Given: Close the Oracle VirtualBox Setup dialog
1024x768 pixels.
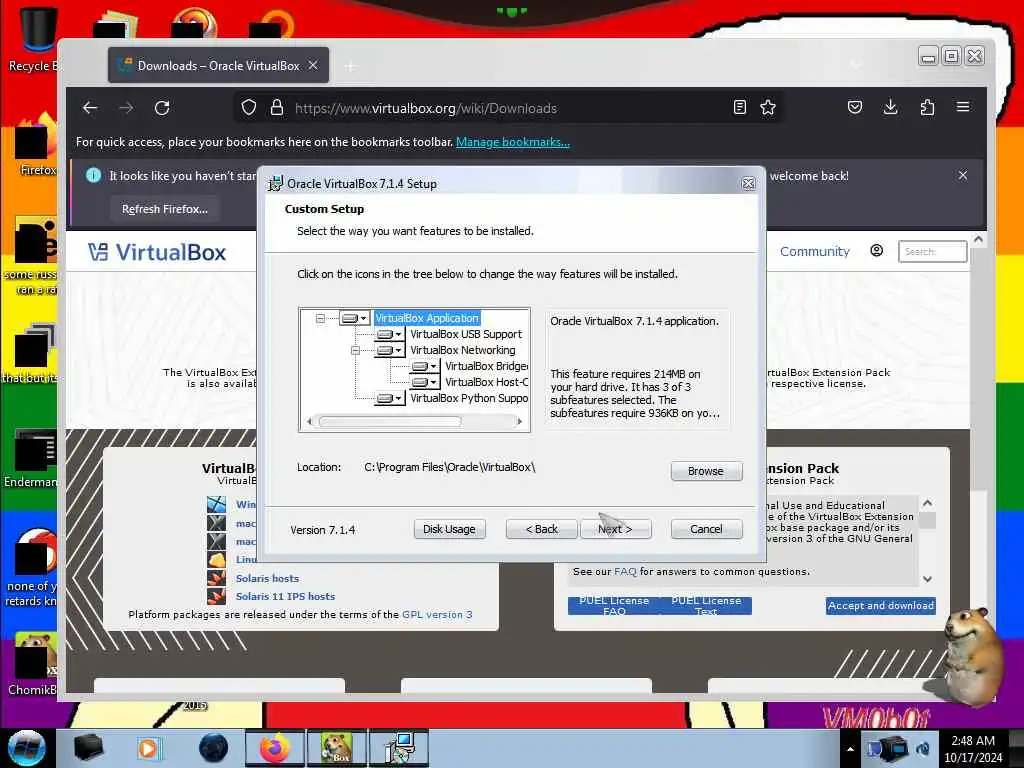Looking at the screenshot, I should 748,184.
